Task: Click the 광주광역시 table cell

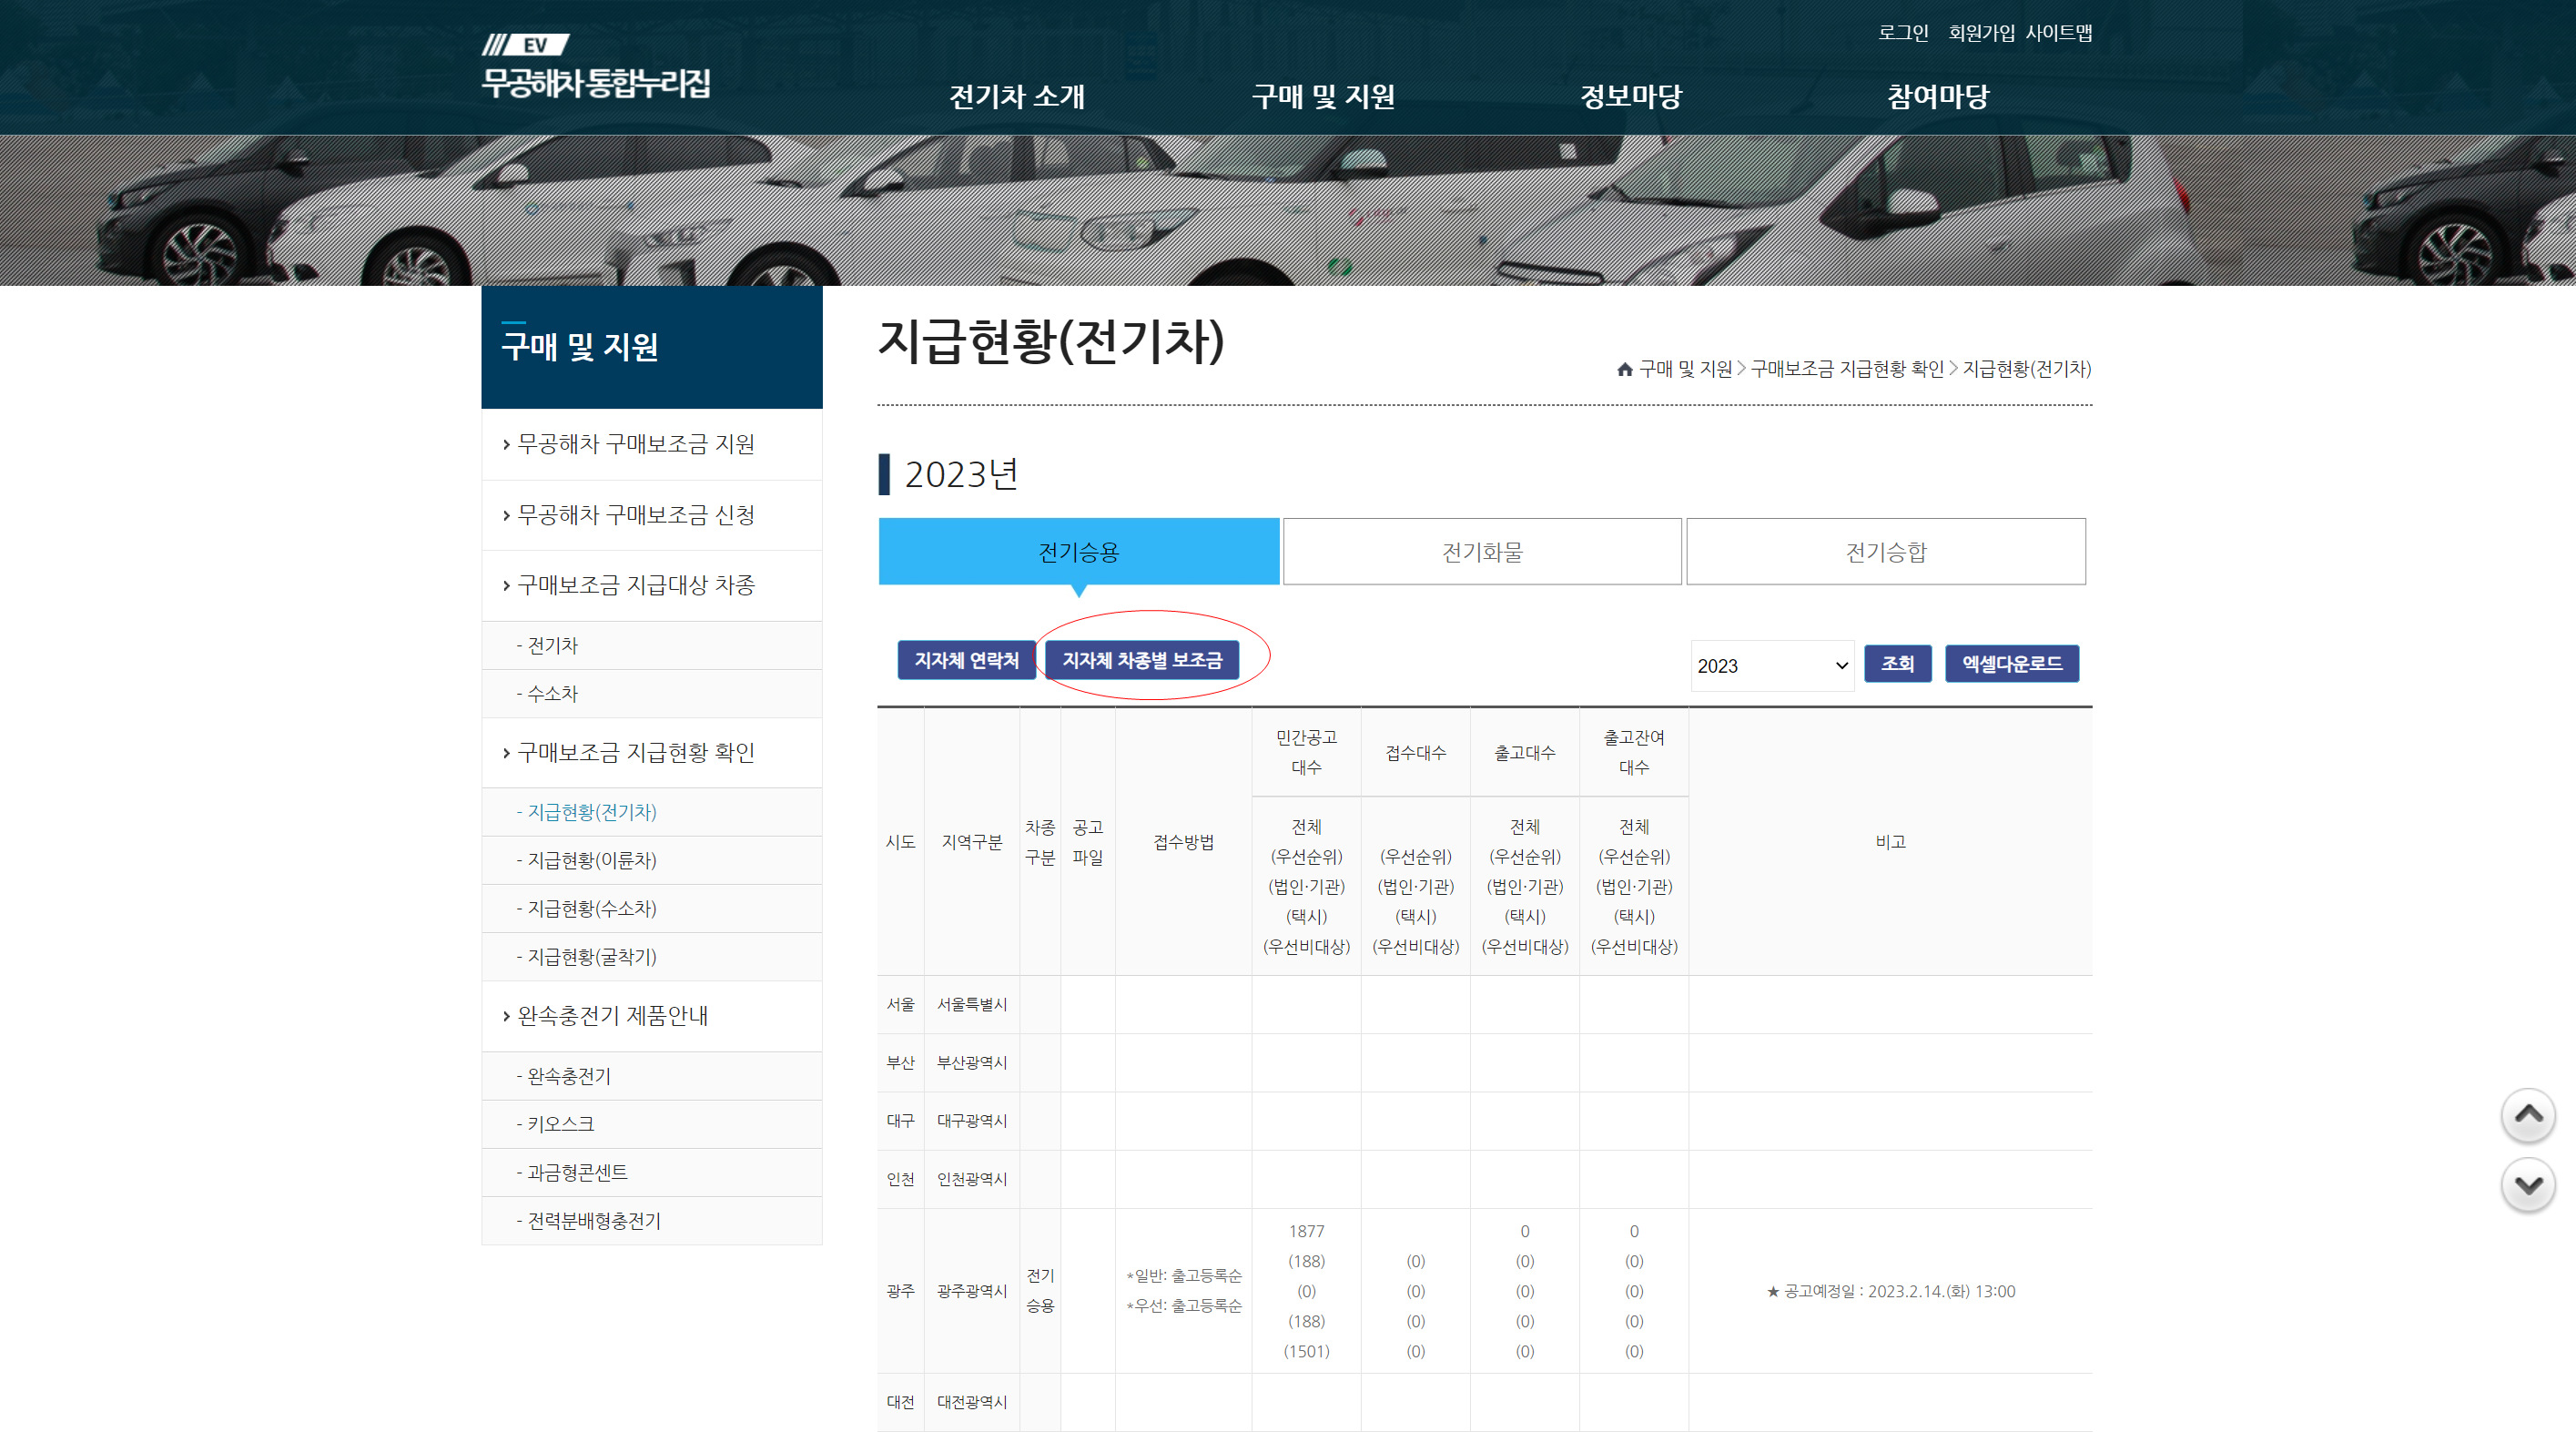Action: click(972, 1291)
